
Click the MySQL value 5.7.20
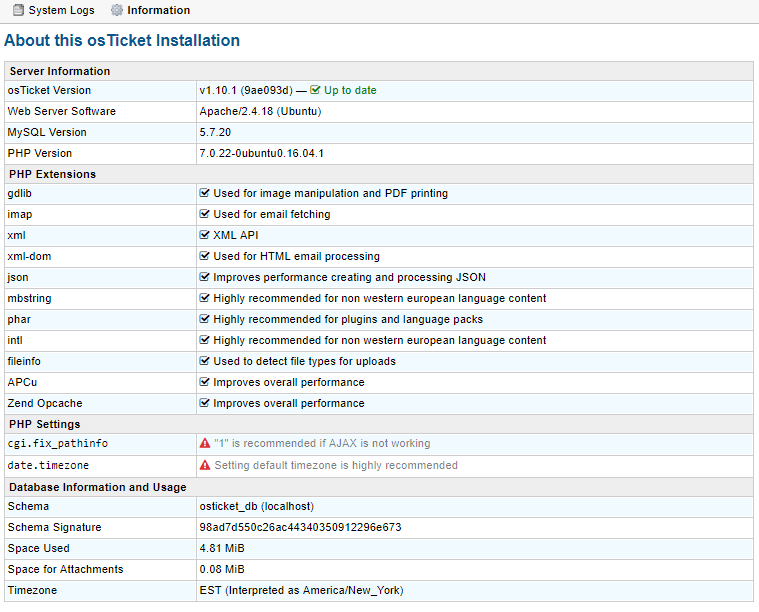[x=215, y=132]
